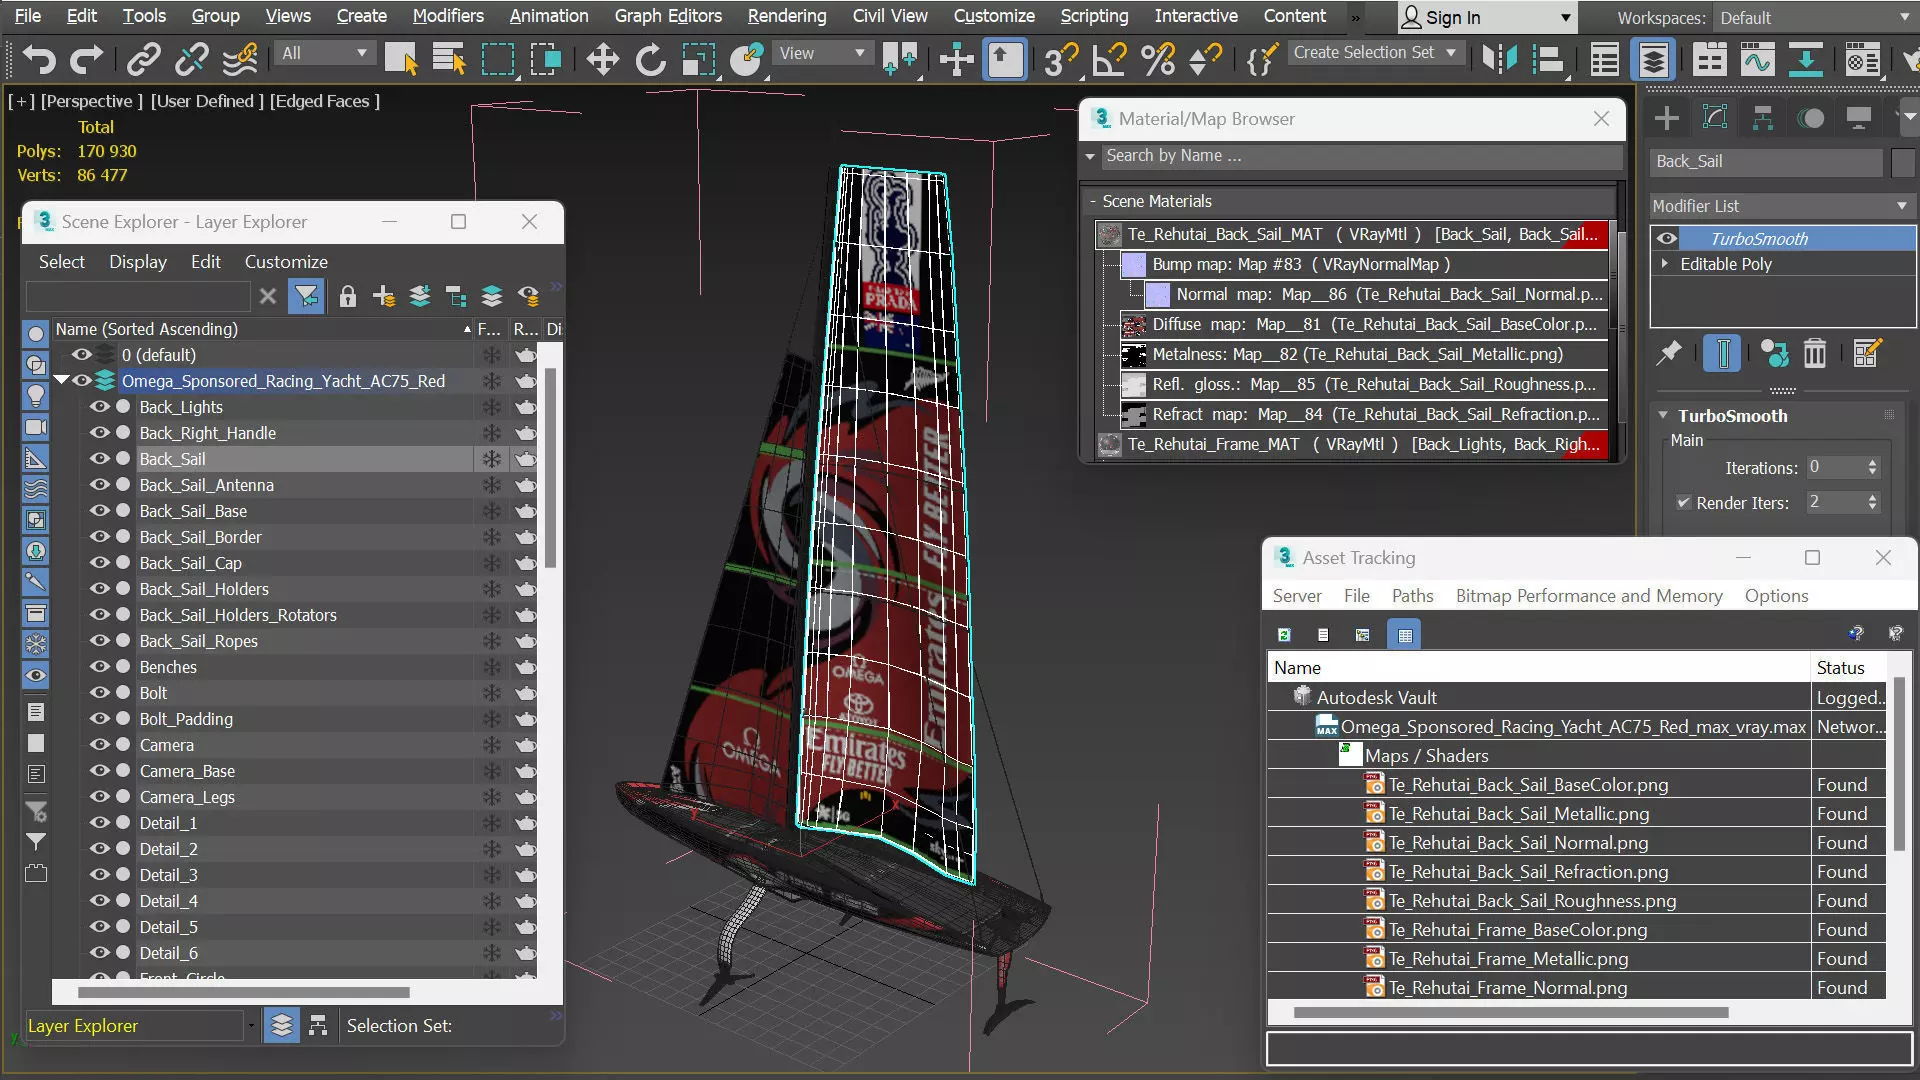Click the Render Iters spinner arrows

[1872, 502]
